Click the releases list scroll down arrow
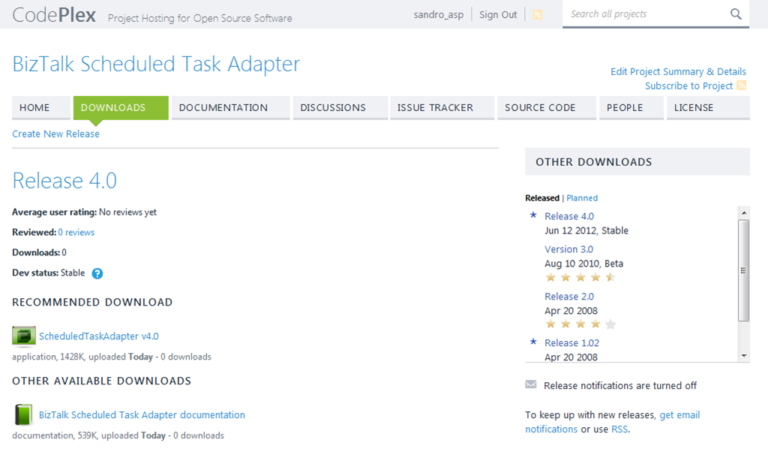 click(x=744, y=356)
